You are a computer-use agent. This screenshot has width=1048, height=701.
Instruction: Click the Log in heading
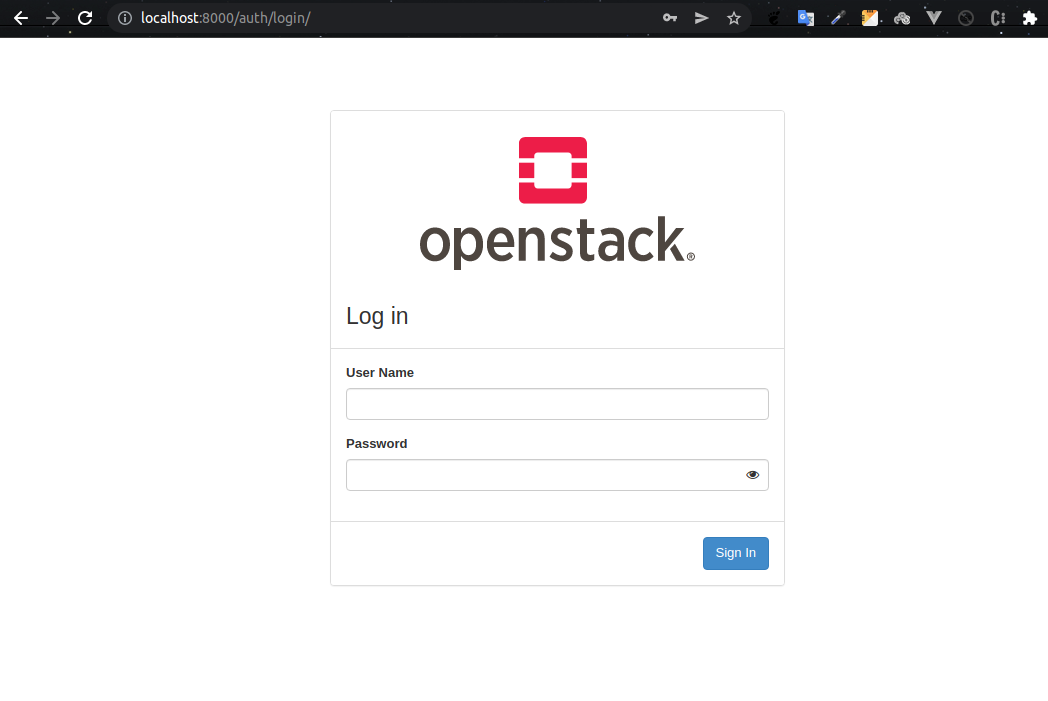point(377,316)
